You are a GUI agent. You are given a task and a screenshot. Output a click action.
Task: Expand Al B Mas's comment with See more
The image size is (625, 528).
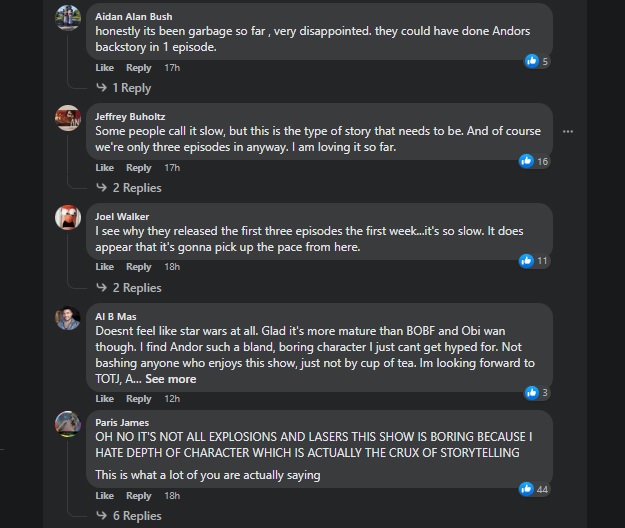171,379
